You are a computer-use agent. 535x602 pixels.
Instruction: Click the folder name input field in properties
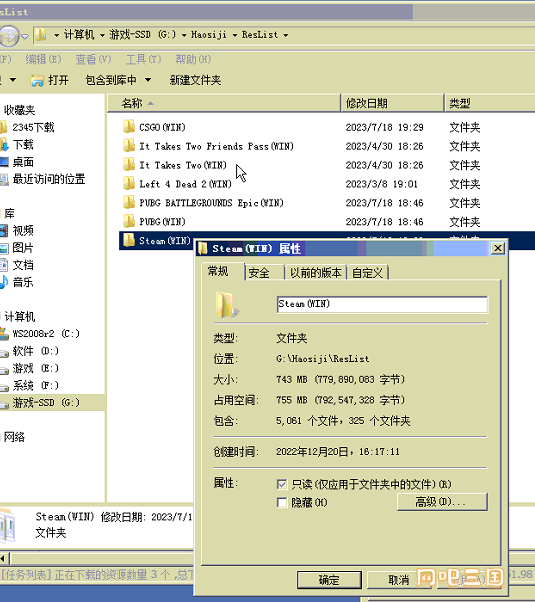point(382,304)
